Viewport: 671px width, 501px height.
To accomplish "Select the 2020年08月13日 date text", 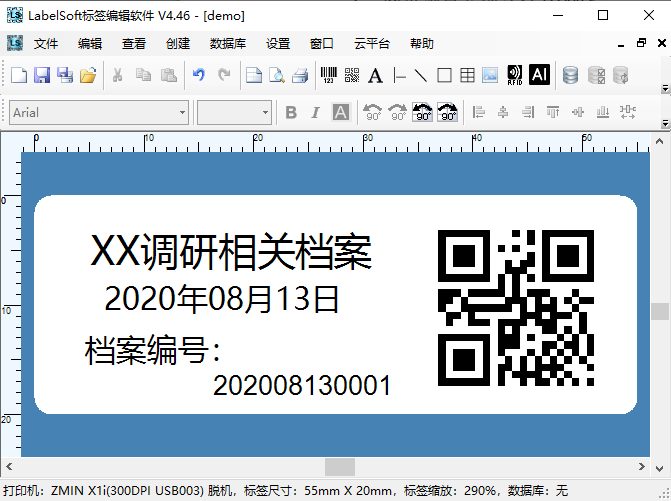I will pos(222,299).
